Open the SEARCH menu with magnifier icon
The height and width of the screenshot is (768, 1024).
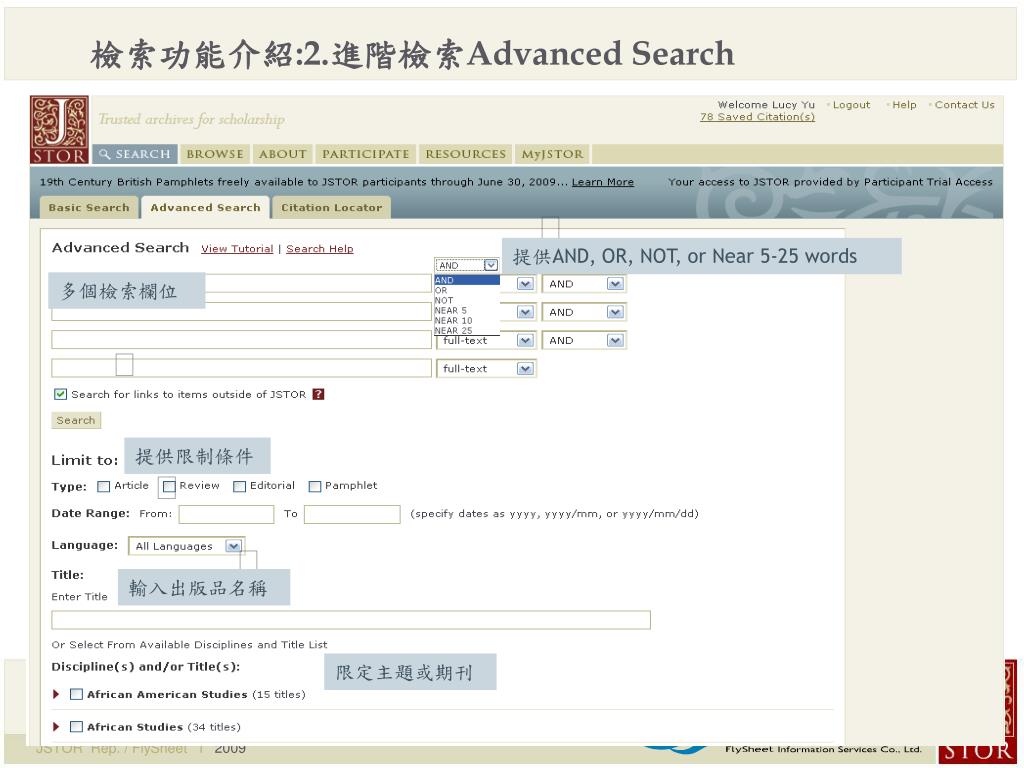(x=135, y=154)
